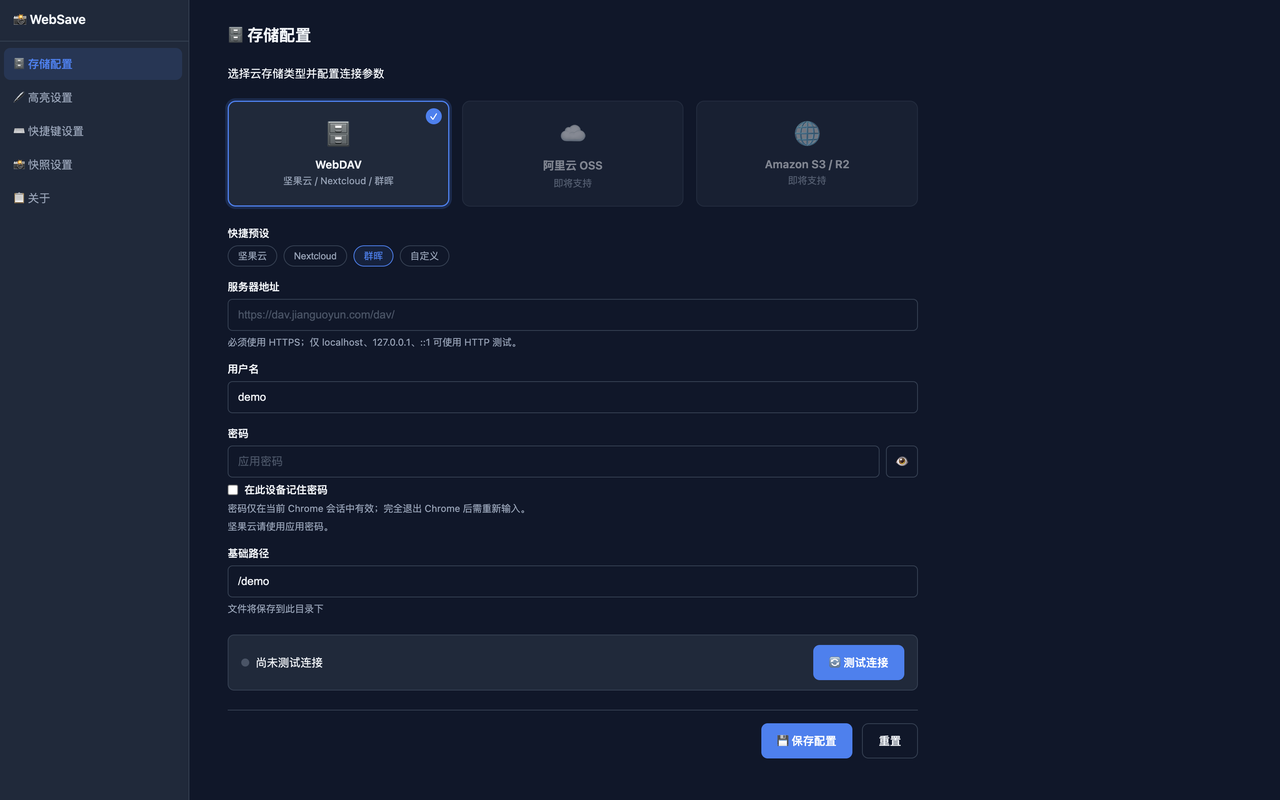Choose the 群晖 preset chip
The image size is (1280, 800).
click(x=373, y=256)
